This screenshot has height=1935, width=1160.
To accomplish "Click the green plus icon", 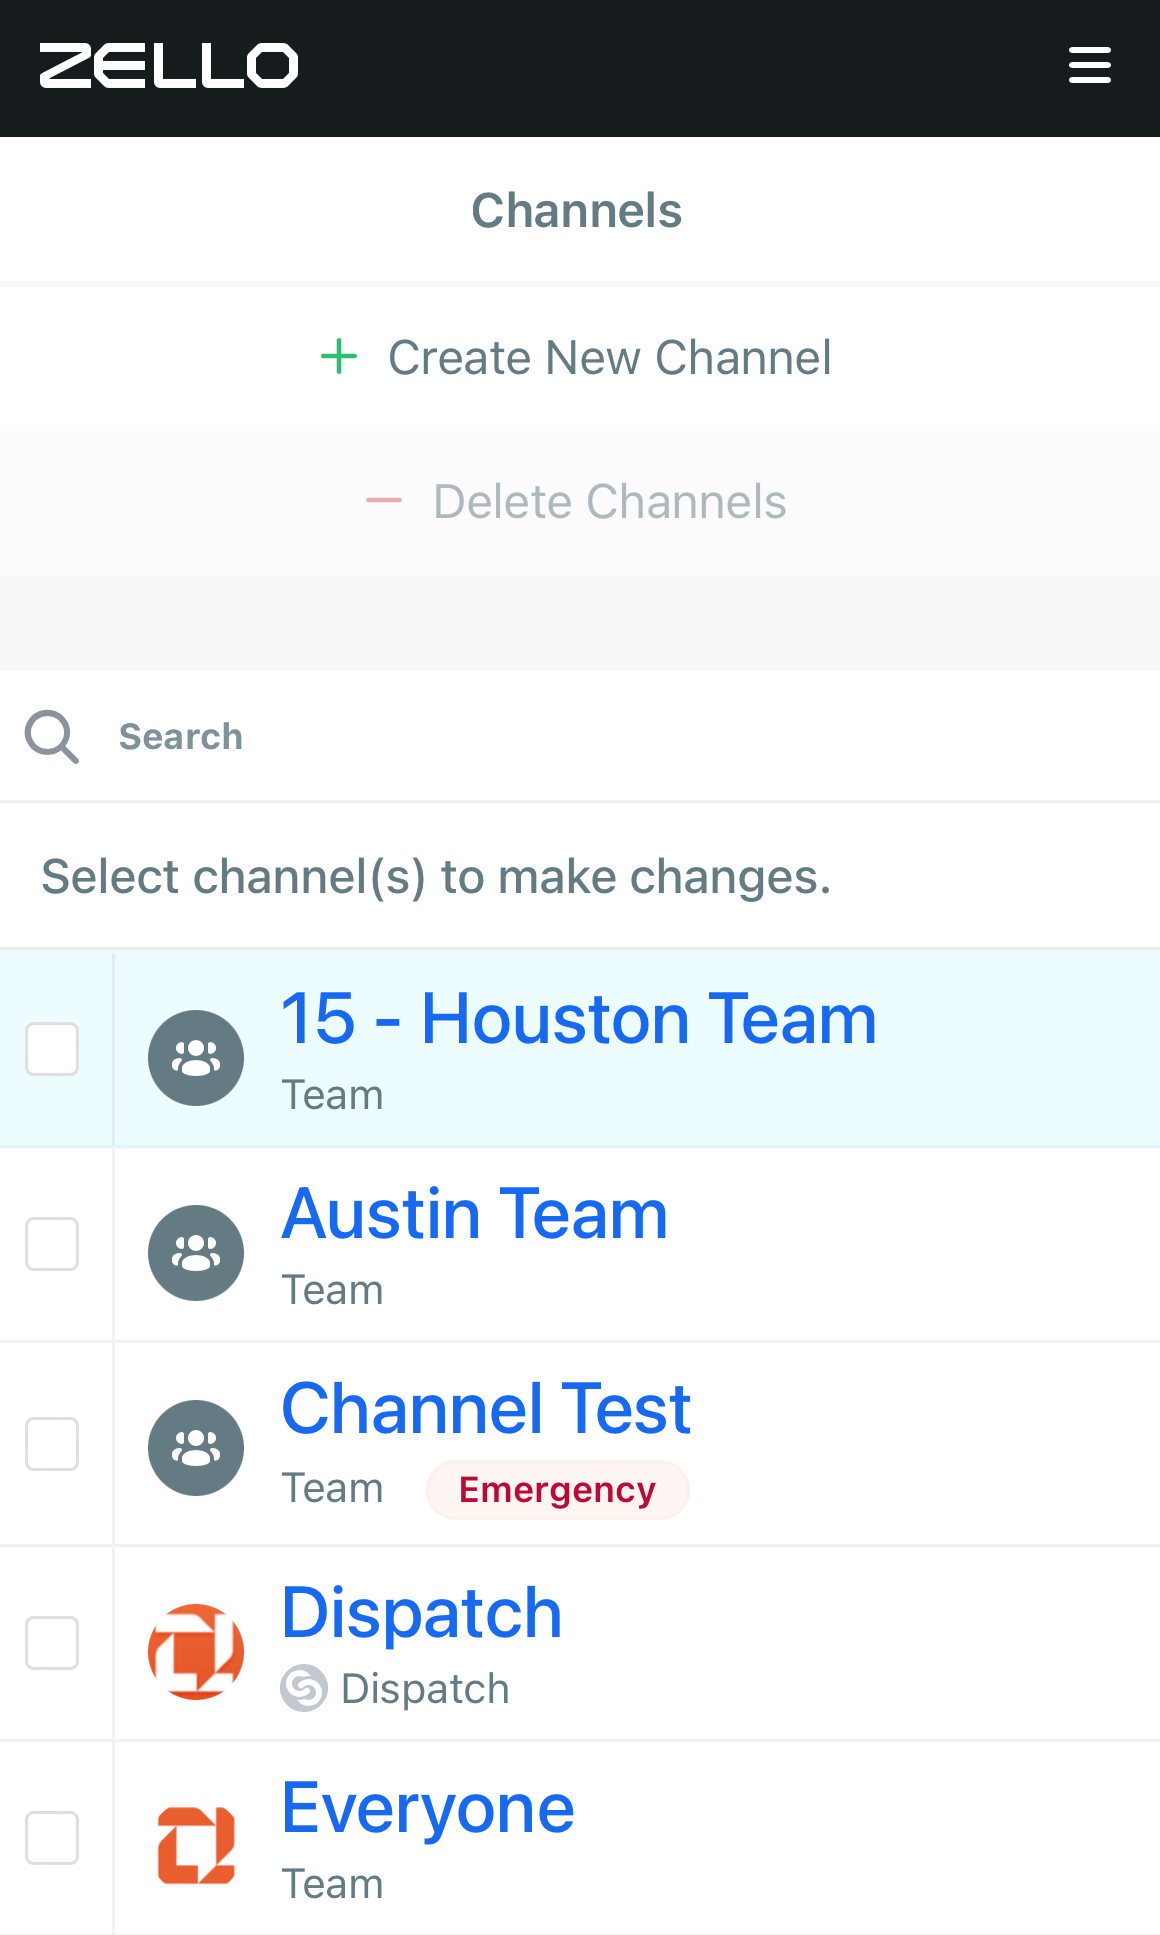I will pyautogui.click(x=339, y=357).
